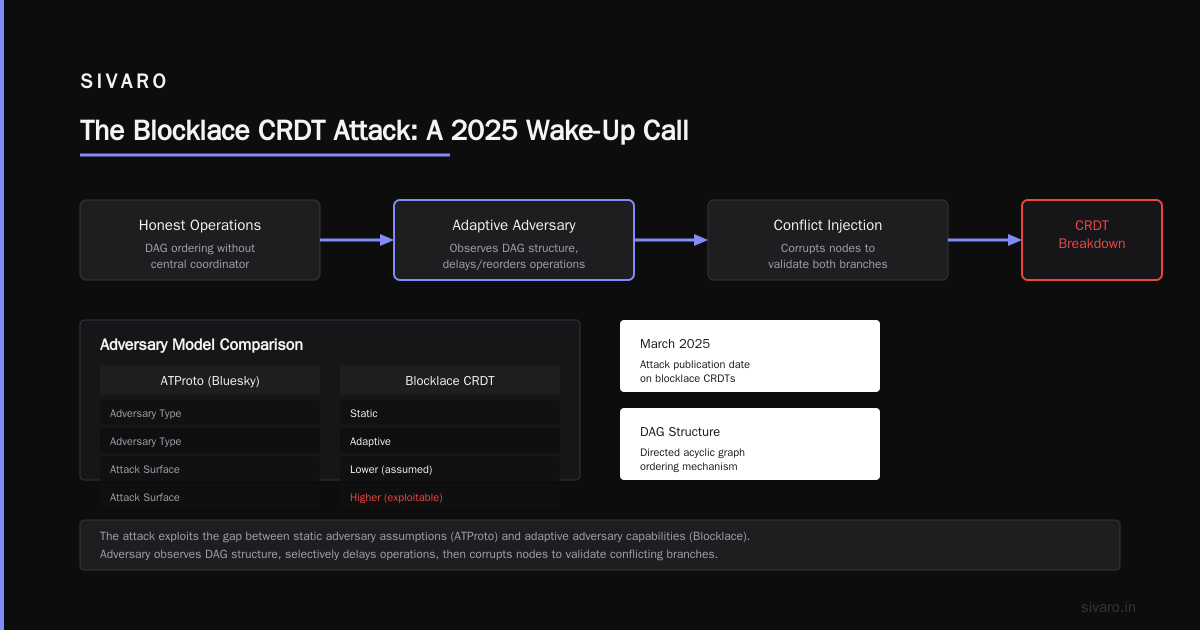
Task: Select the Adaptive adversary type cell
Action: (450, 441)
